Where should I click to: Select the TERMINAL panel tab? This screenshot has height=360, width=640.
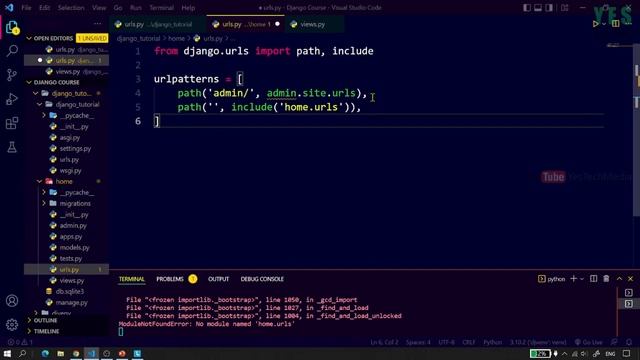pos(131,279)
